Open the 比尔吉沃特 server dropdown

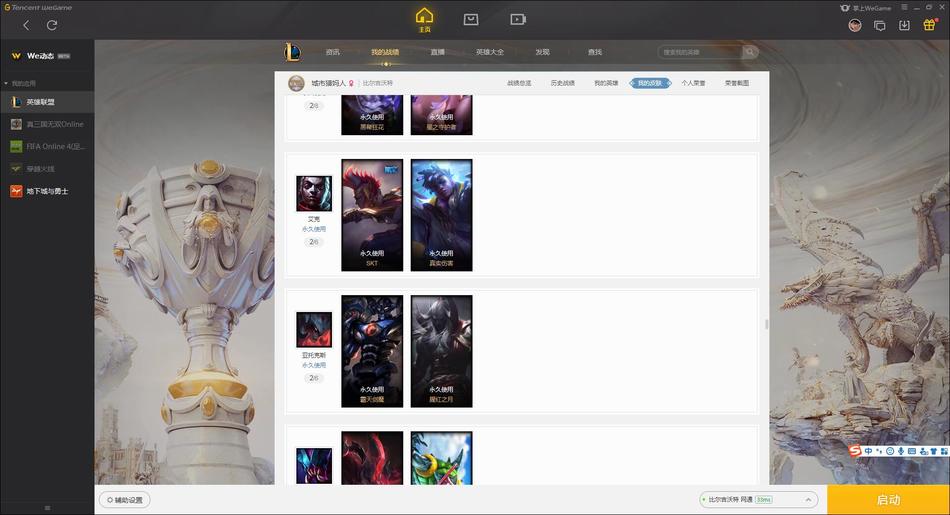point(759,500)
